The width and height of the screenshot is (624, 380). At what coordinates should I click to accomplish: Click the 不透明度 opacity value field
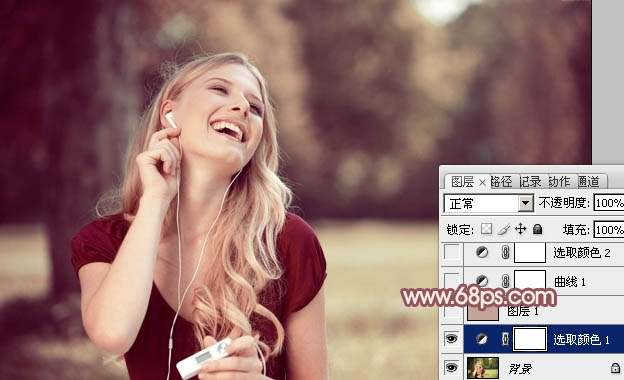(609, 203)
